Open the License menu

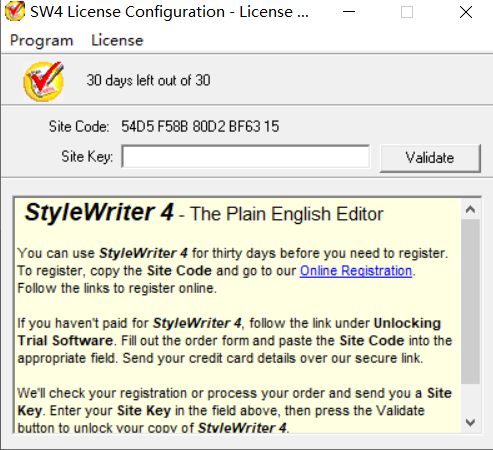click(117, 40)
